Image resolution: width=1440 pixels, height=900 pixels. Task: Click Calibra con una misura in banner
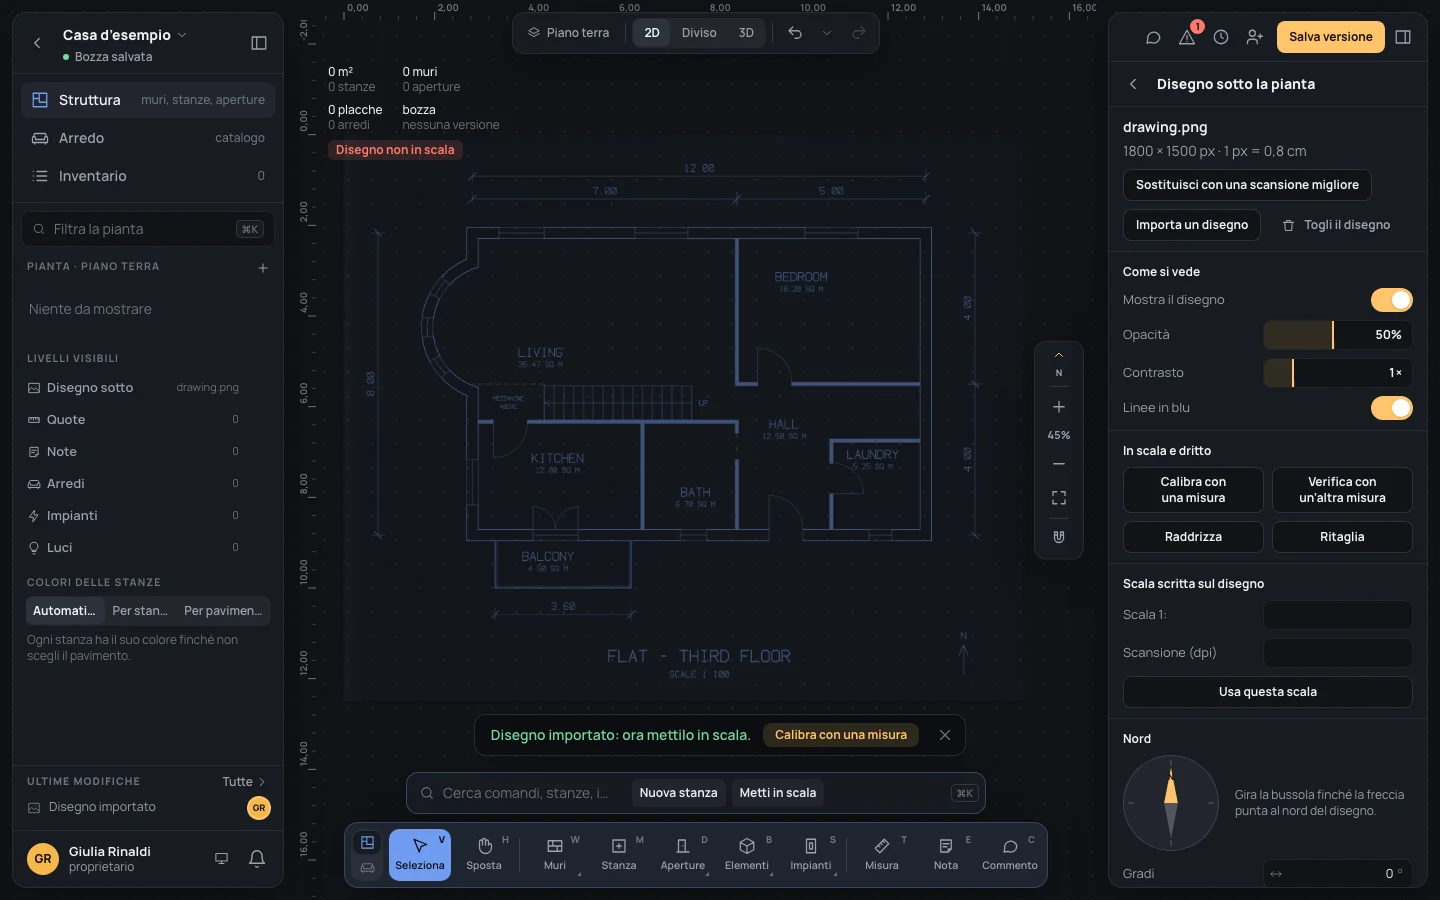pyautogui.click(x=841, y=735)
